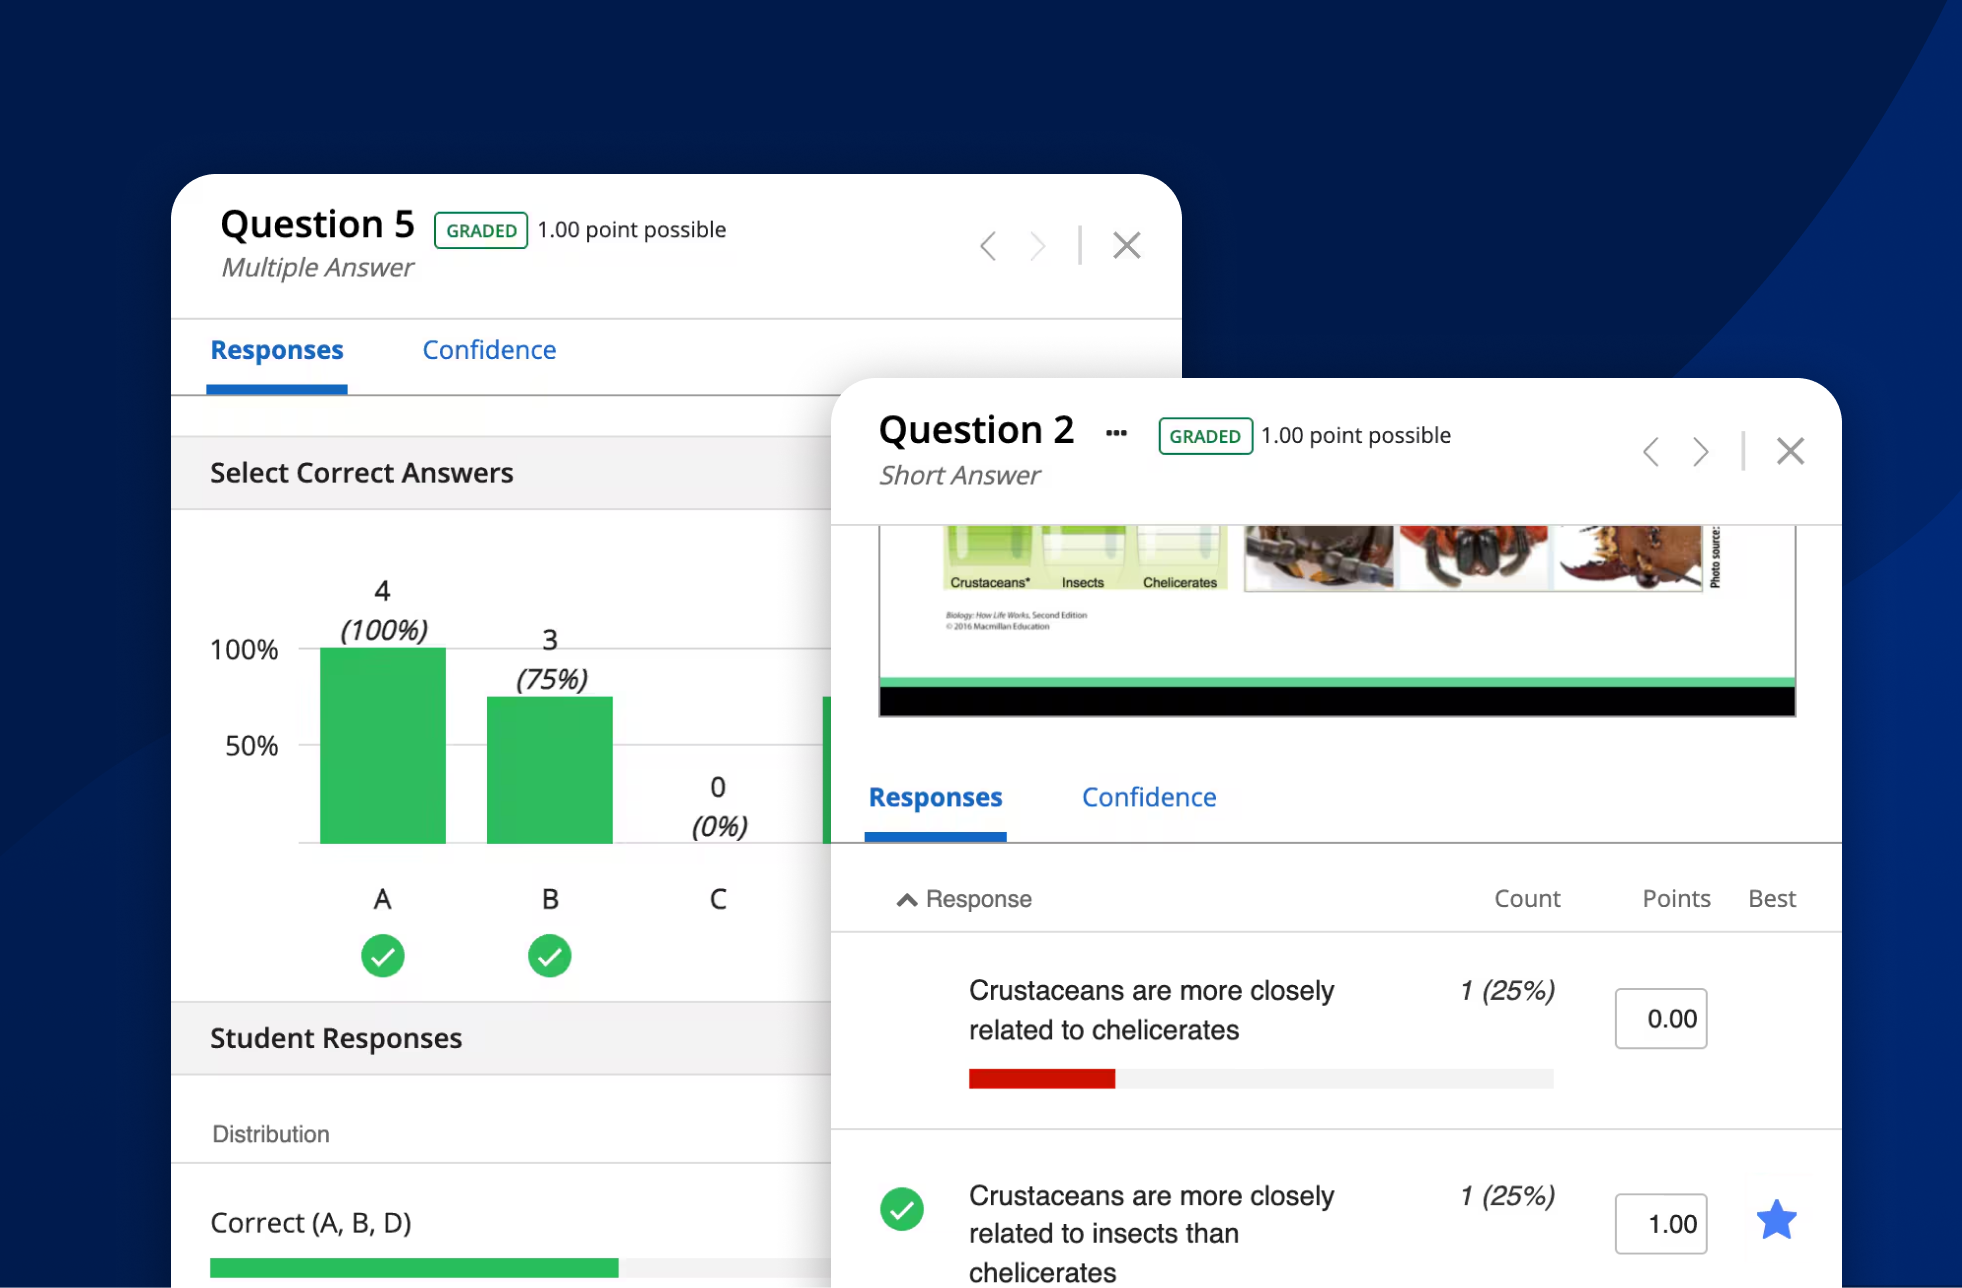1962x1288 pixels.
Task: Open the more options menu on Question 2
Action: point(1116,432)
